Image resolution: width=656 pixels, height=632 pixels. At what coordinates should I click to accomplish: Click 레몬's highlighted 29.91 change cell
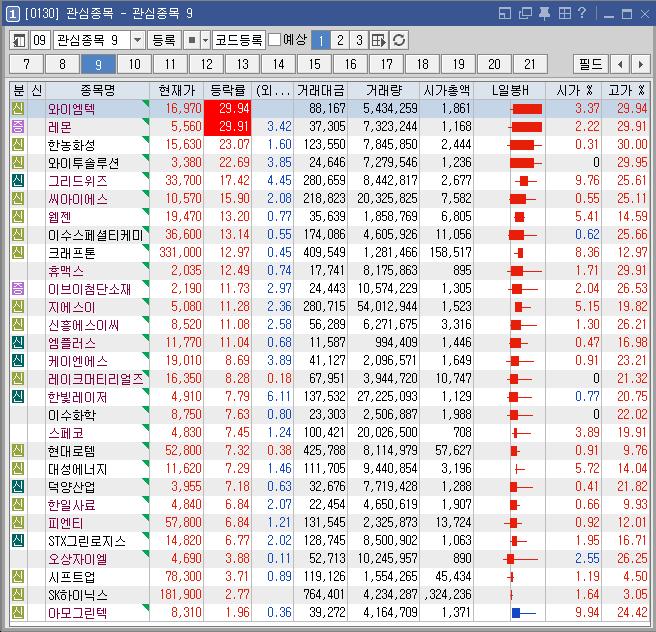[x=228, y=127]
